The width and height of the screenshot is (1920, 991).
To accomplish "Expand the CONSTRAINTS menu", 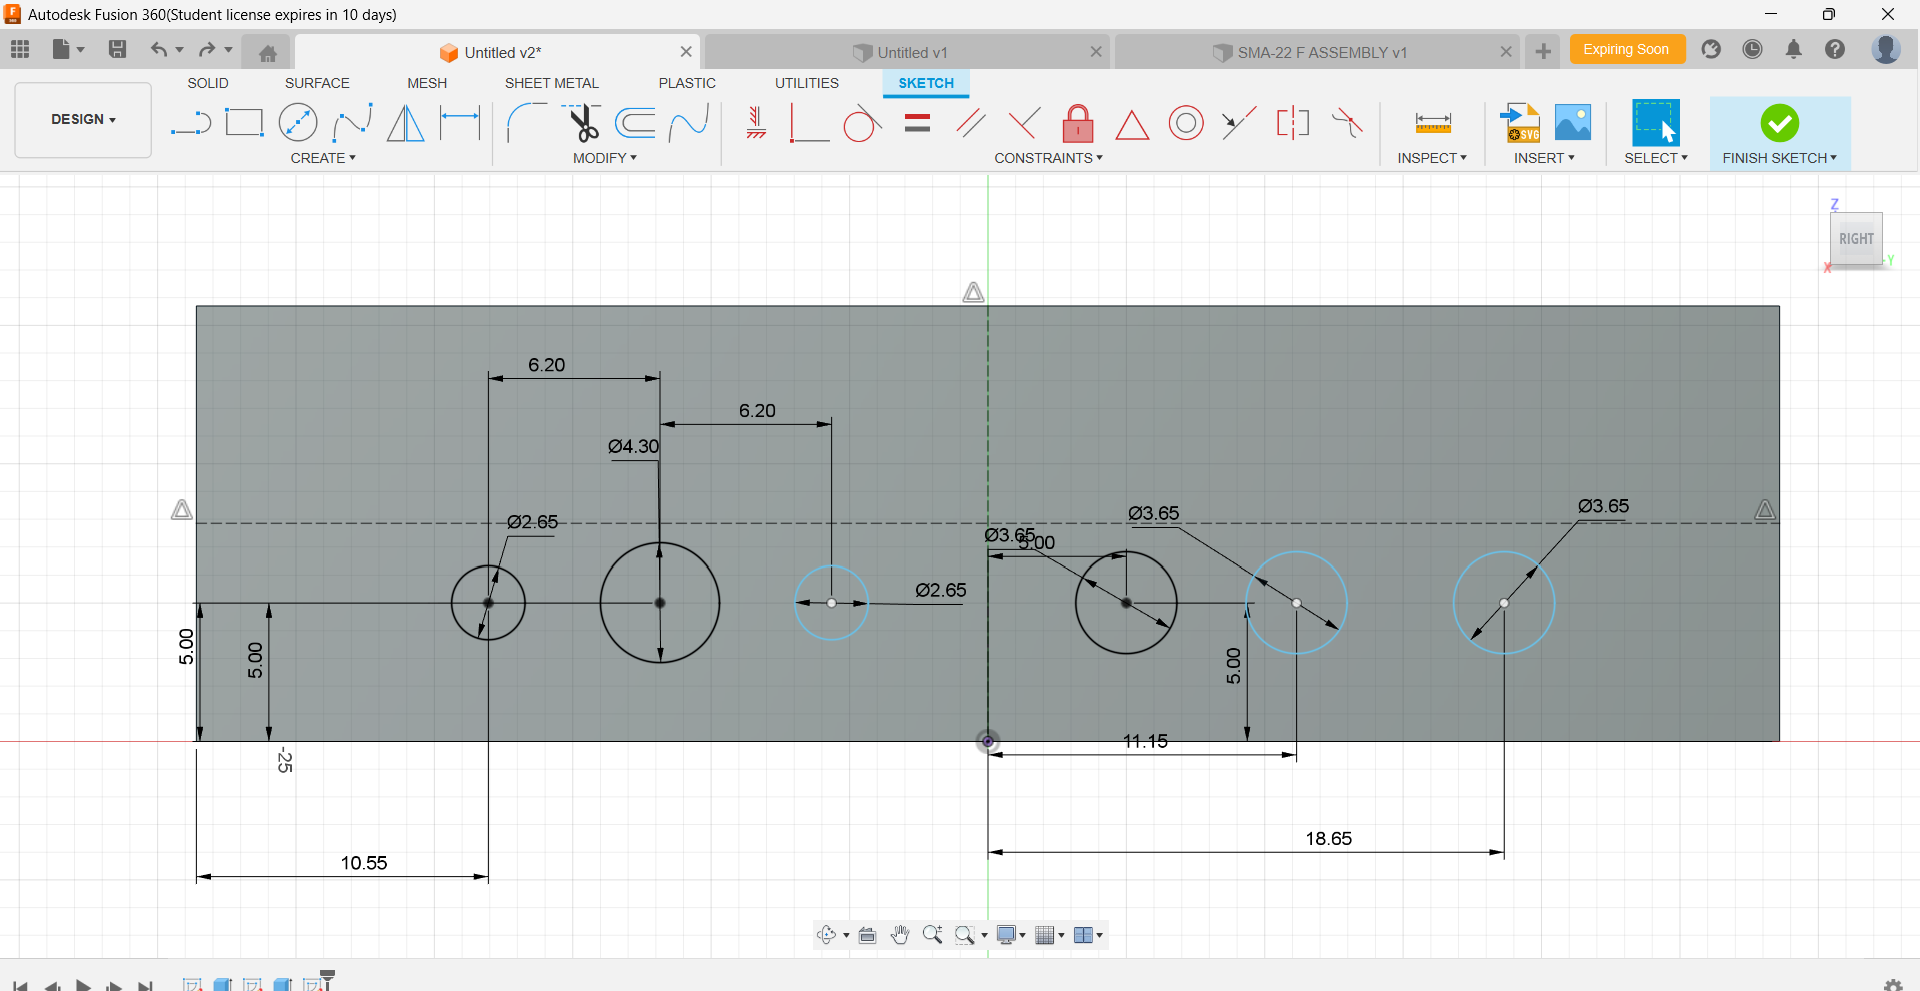I will tap(1048, 158).
